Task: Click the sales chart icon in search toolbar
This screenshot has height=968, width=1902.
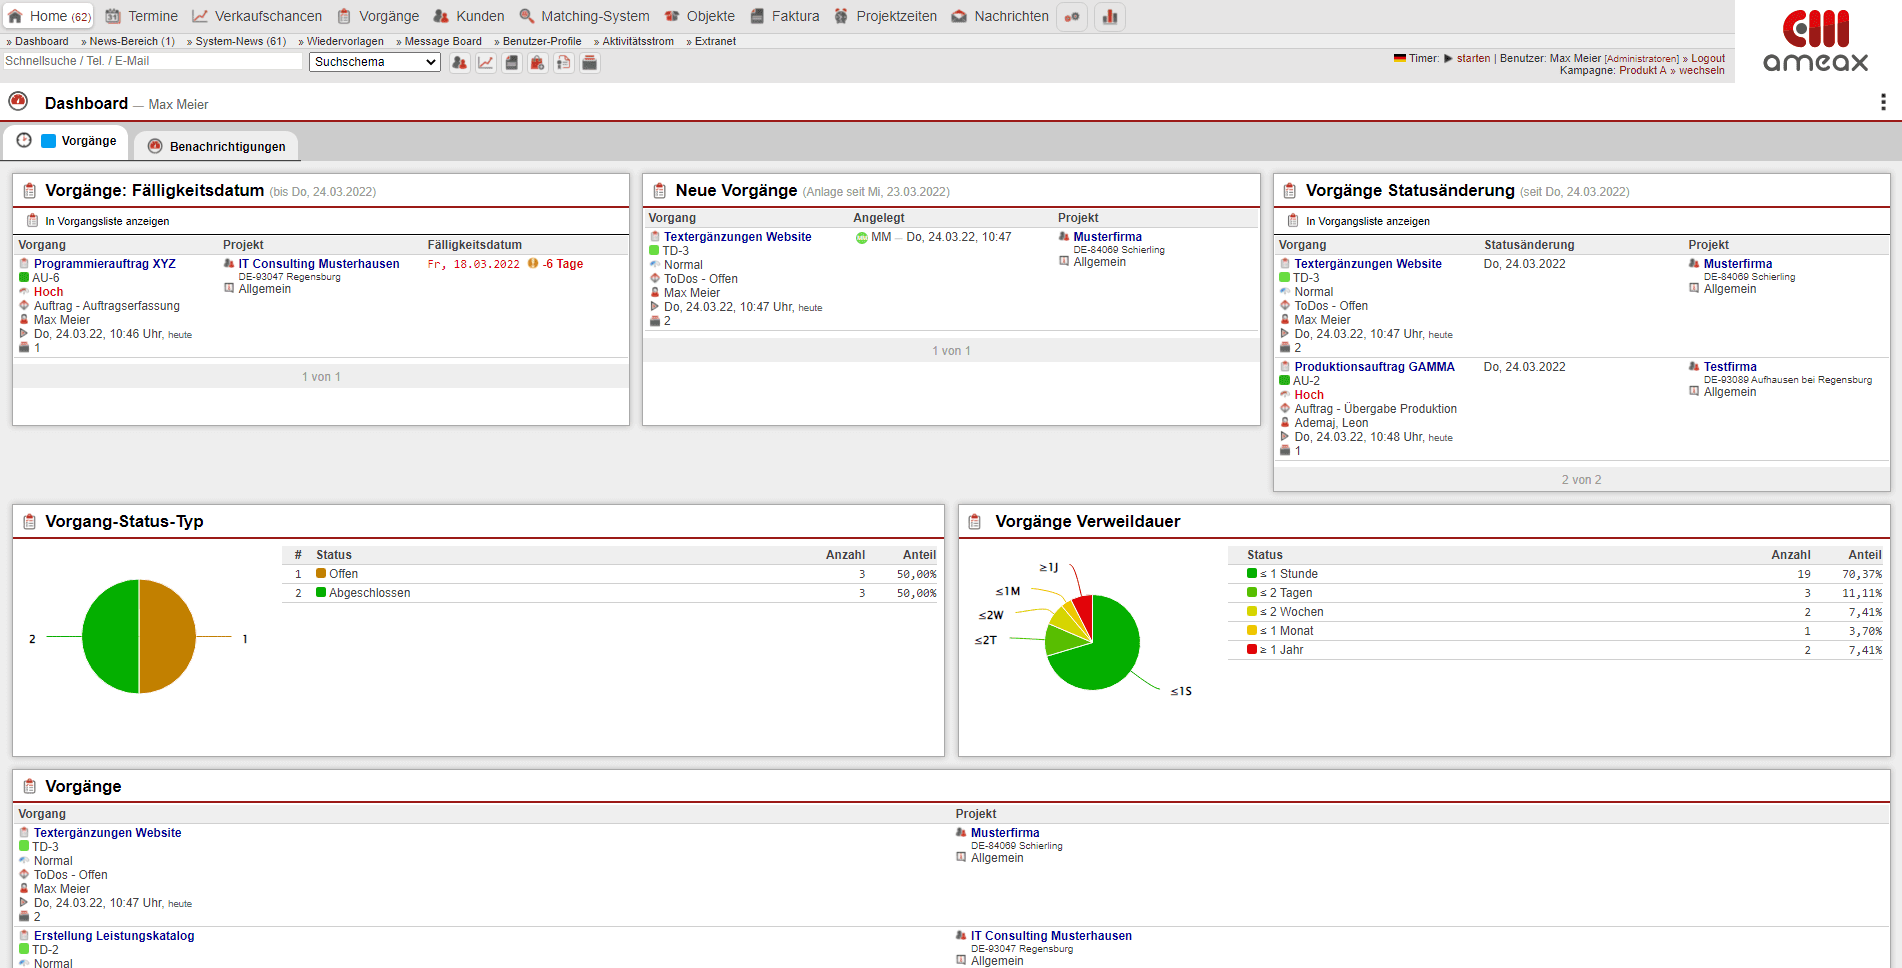Action: 485,63
